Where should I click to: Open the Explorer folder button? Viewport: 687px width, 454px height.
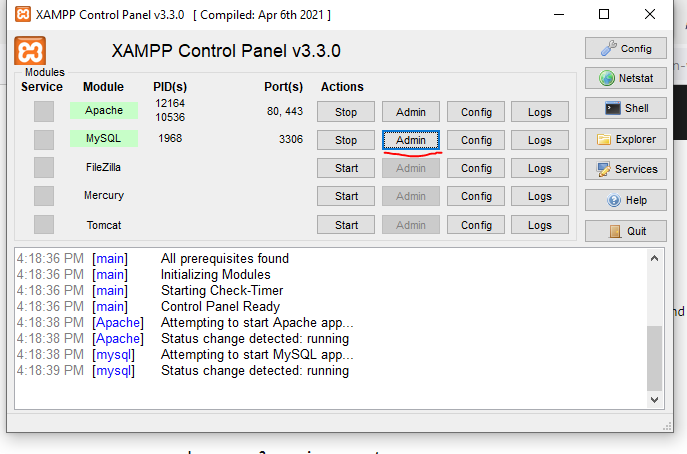(626, 139)
